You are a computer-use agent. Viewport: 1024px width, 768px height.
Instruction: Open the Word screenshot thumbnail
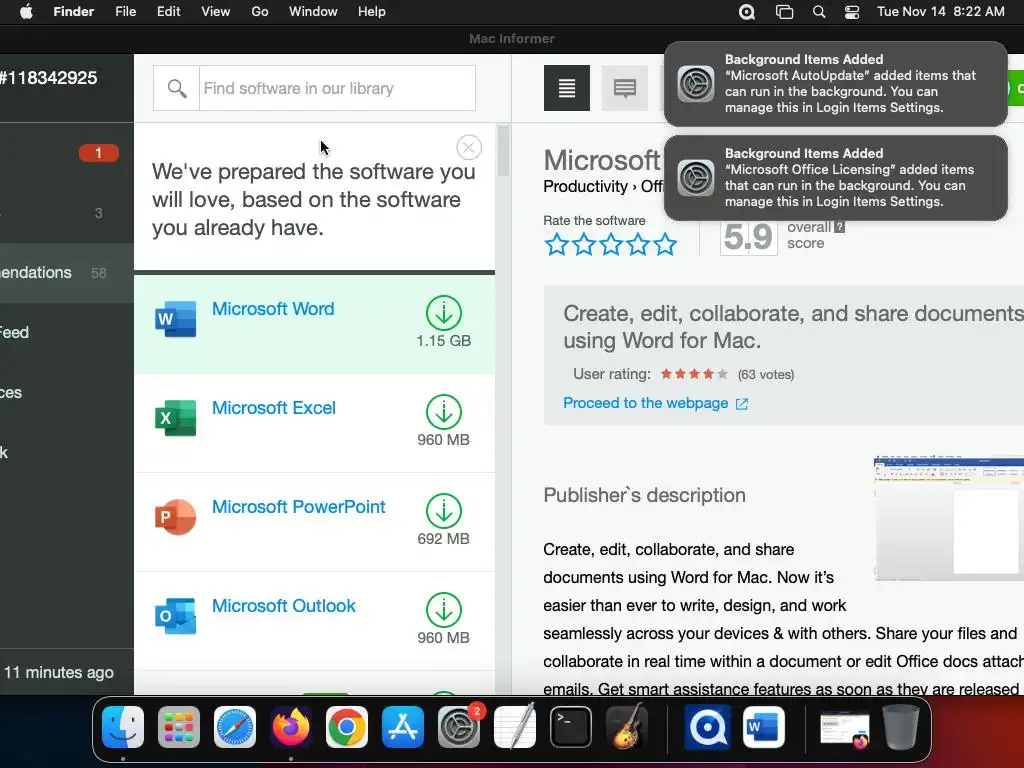[949, 519]
